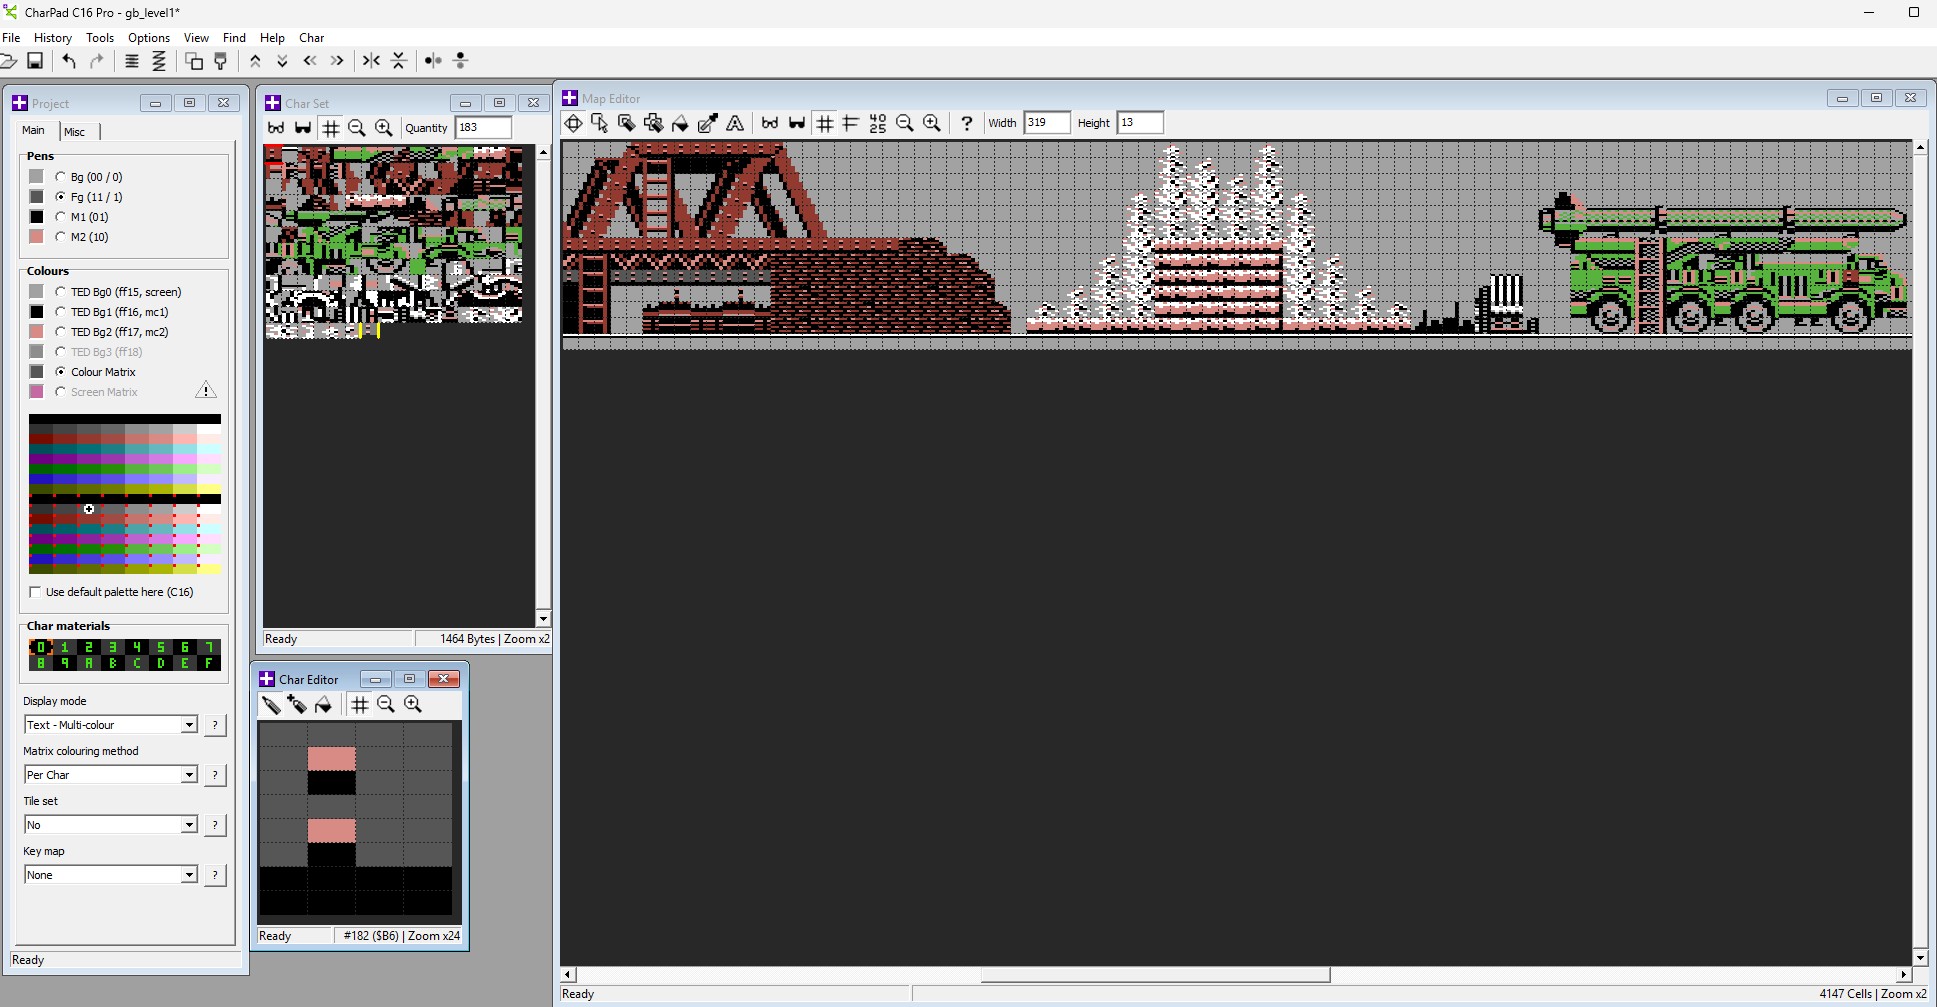Select the Colour Matrix radio option
1937x1007 pixels.
(61, 372)
